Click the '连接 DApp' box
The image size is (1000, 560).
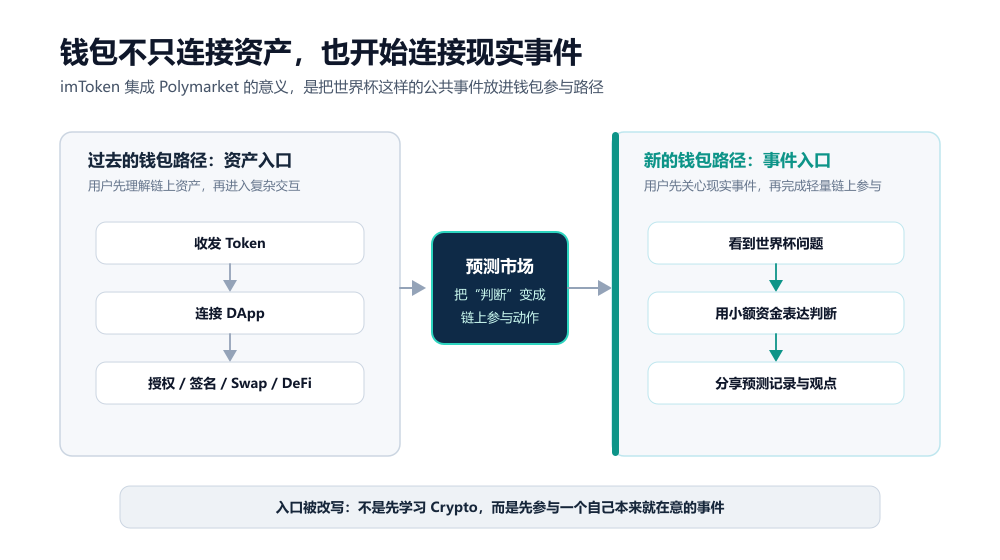pyautogui.click(x=230, y=313)
